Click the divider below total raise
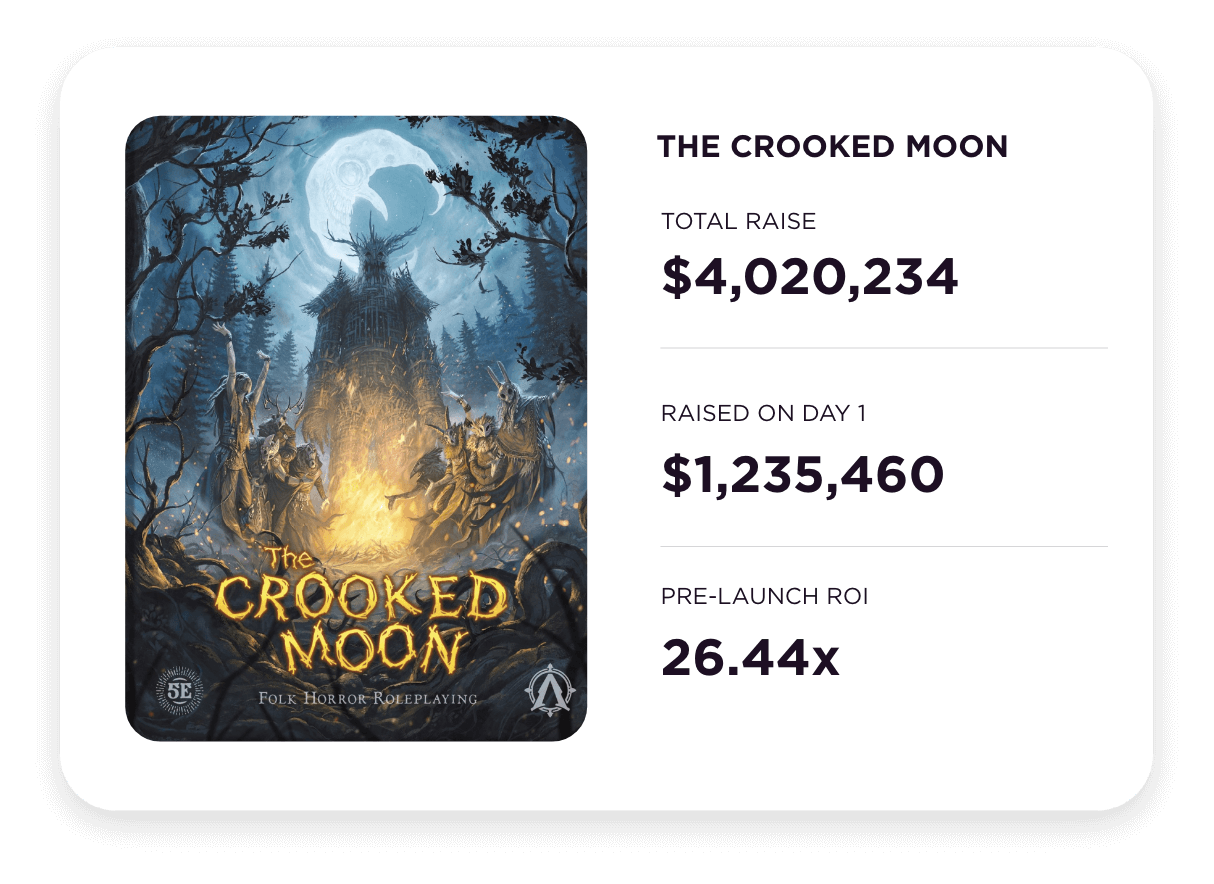 point(884,348)
